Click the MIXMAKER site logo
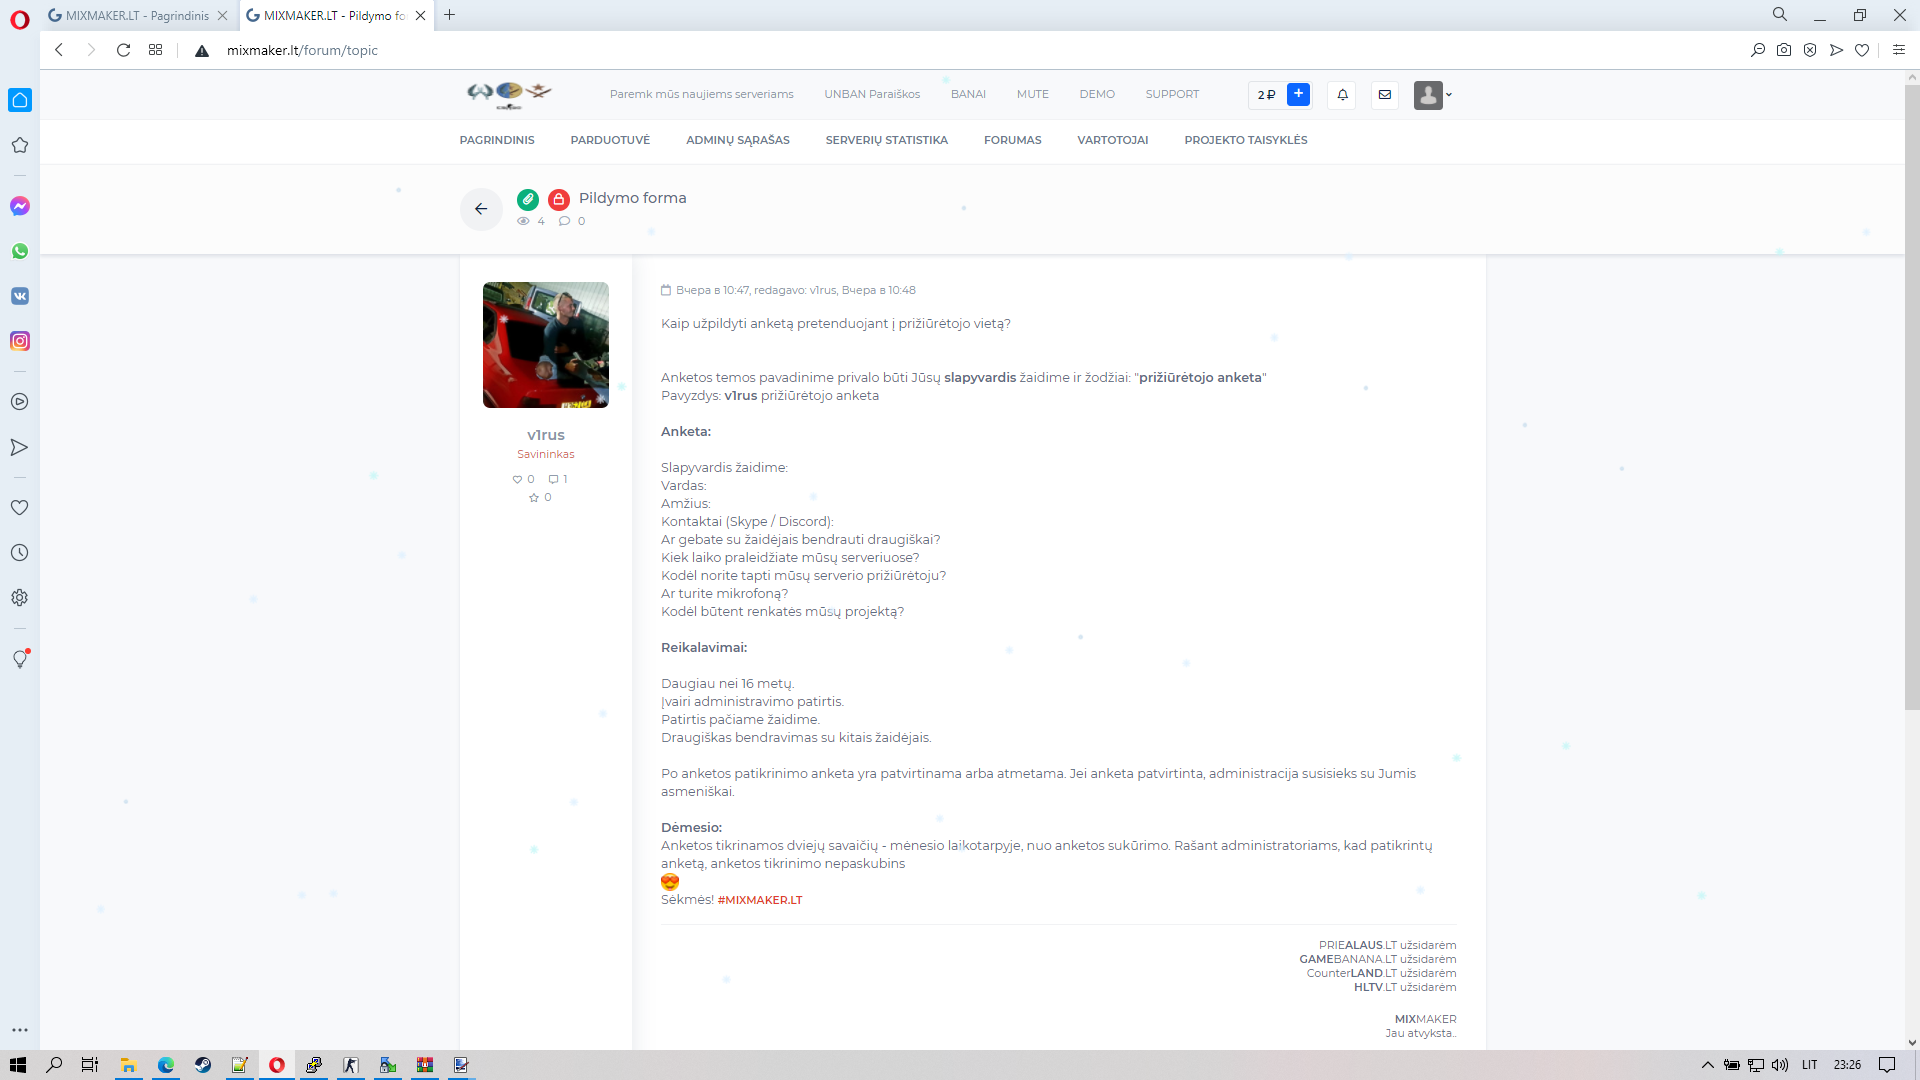This screenshot has height=1080, width=1920. (509, 94)
